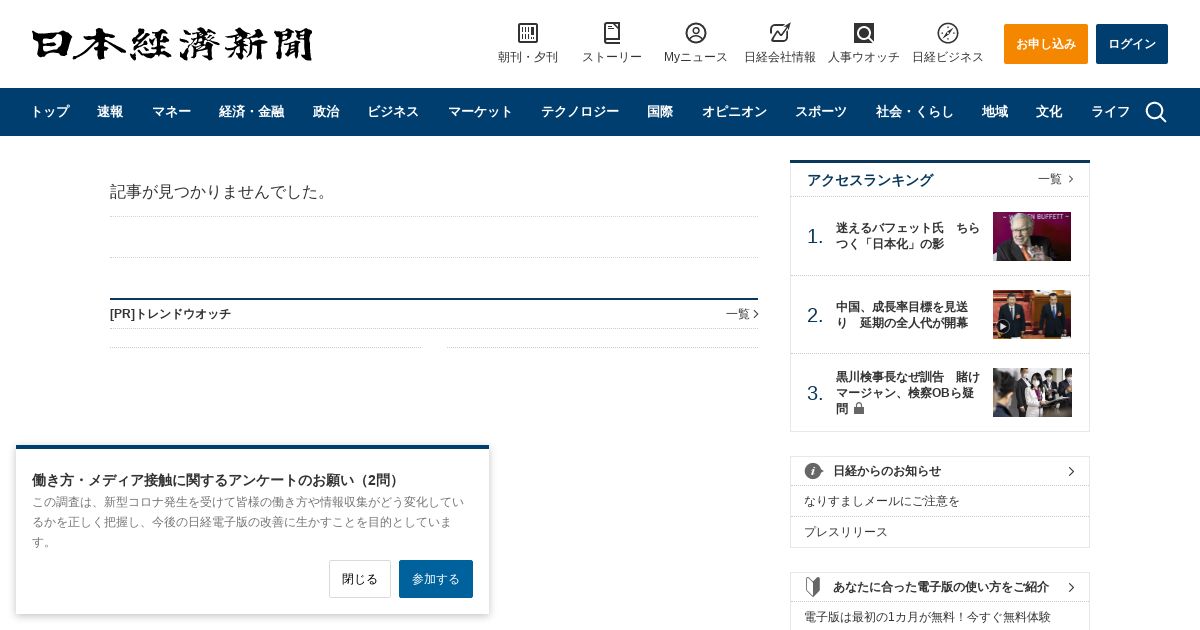Go to the トップ menu item
This screenshot has width=1200, height=630.
(x=49, y=112)
